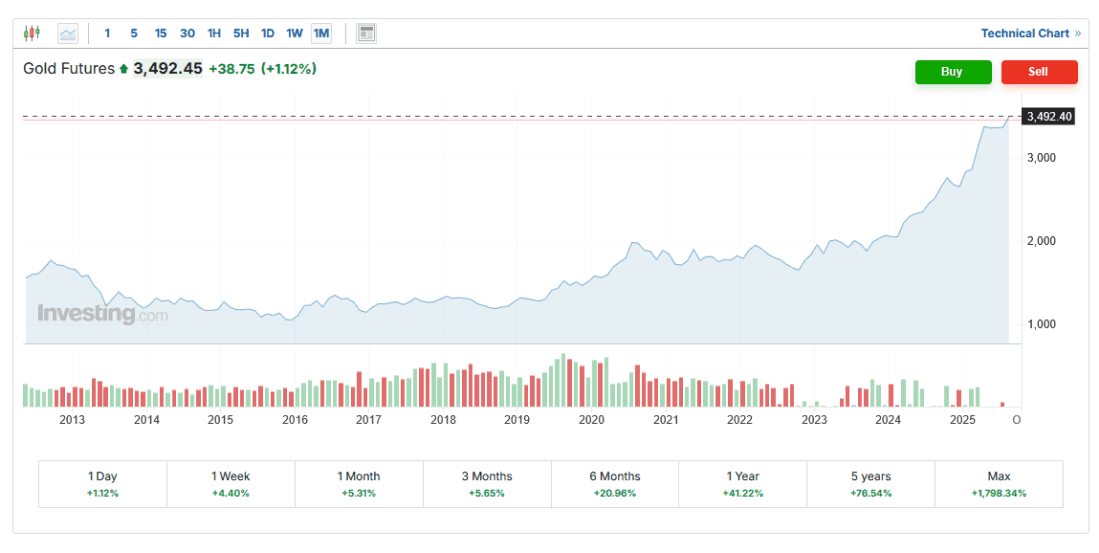Click the Investing.com watermark logo
The width and height of the screenshot is (1099, 553).
[x=102, y=314]
